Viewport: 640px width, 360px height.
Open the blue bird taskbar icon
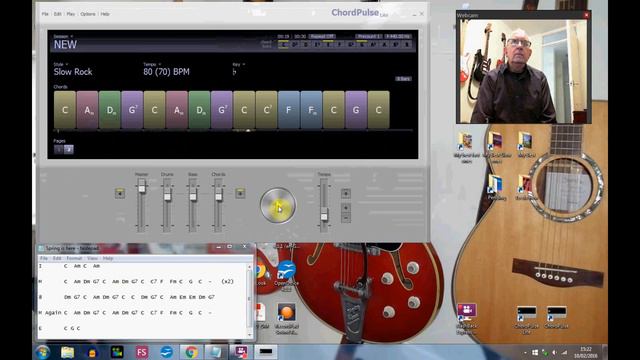pyautogui.click(x=167, y=352)
